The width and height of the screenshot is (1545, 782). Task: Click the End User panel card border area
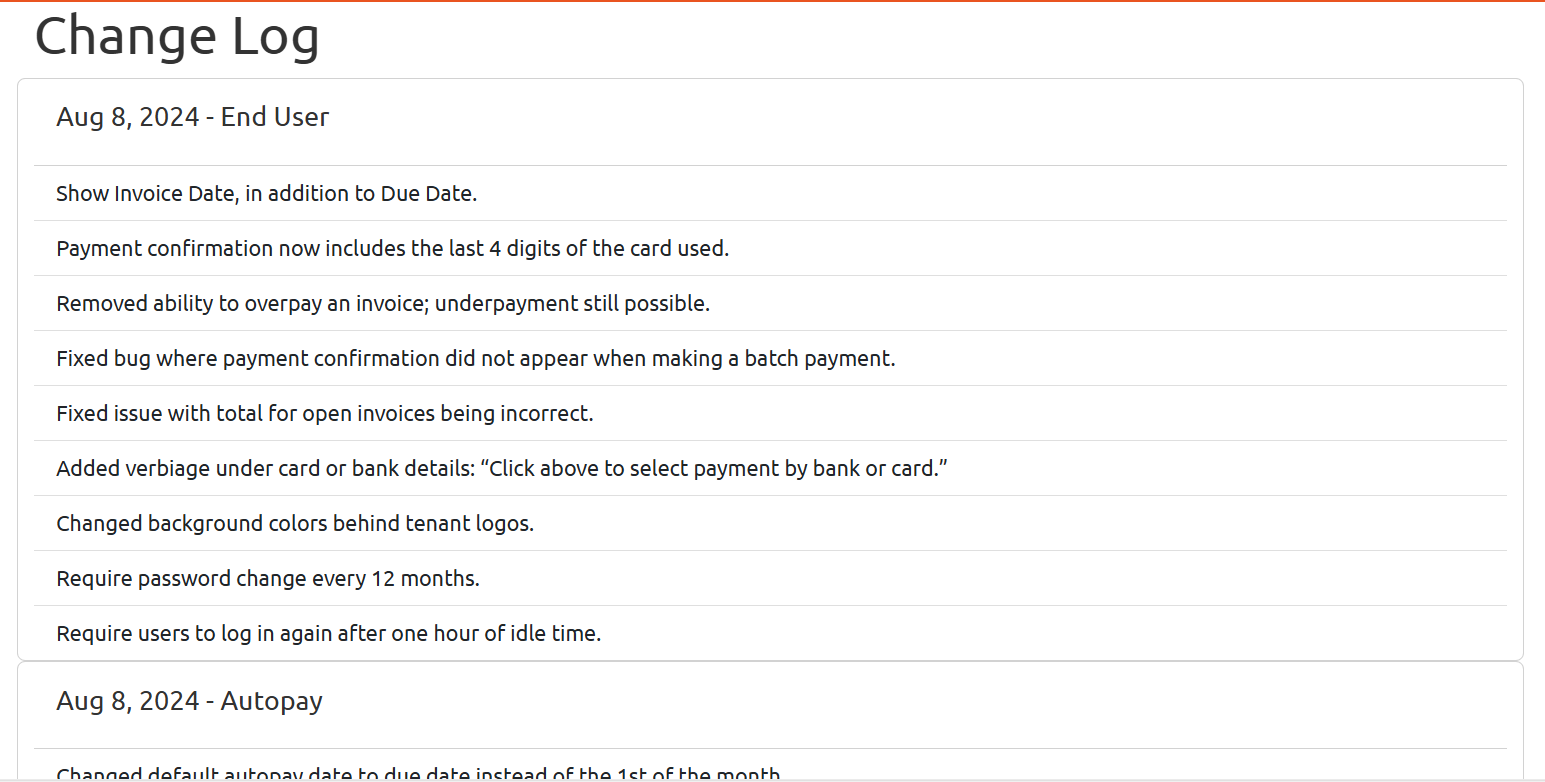[770, 369]
